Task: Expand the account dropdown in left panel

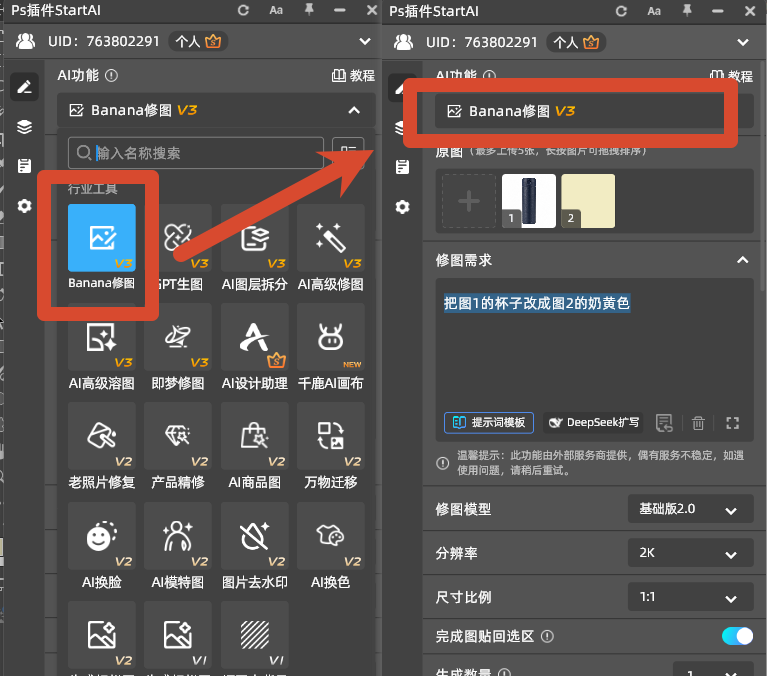Action: [x=364, y=42]
